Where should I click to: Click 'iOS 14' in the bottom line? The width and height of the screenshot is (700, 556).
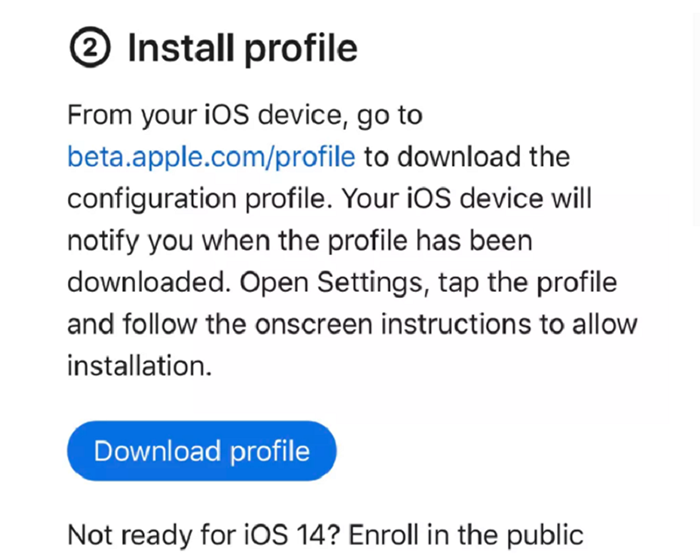coord(285,534)
